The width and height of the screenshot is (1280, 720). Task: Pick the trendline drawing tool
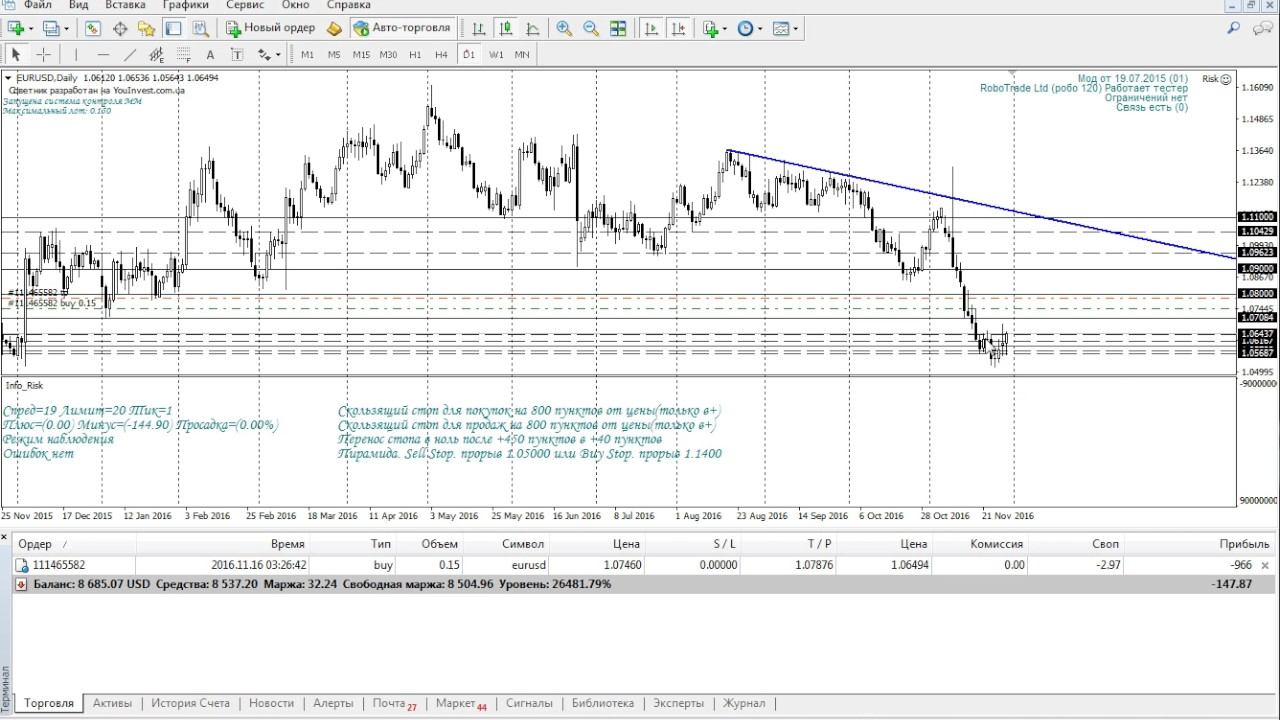pyautogui.click(x=130, y=55)
